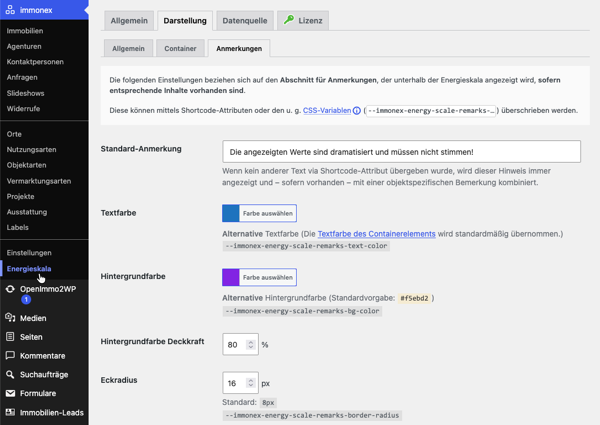Select the Darstellung tab
Image resolution: width=600 pixels, height=425 pixels.
point(185,21)
